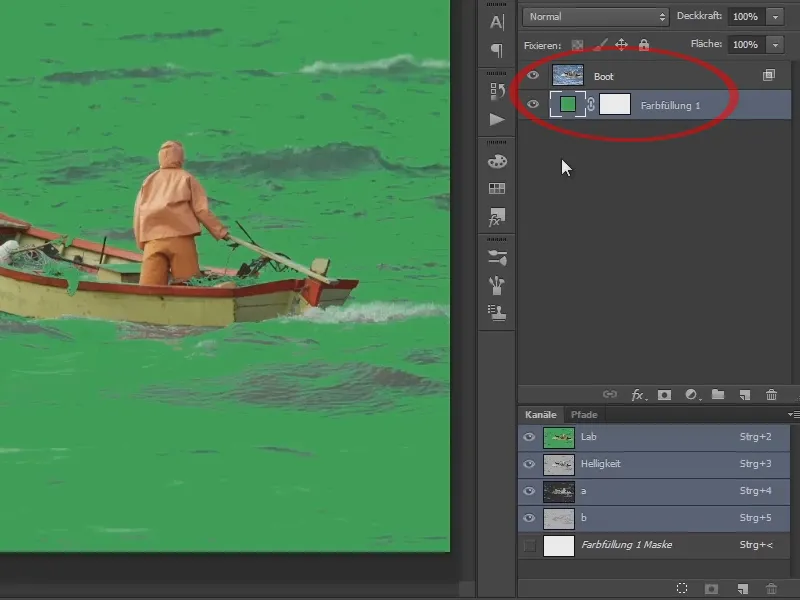This screenshot has height=600, width=800.
Task: Hide the Boot layer
Action: 533,76
